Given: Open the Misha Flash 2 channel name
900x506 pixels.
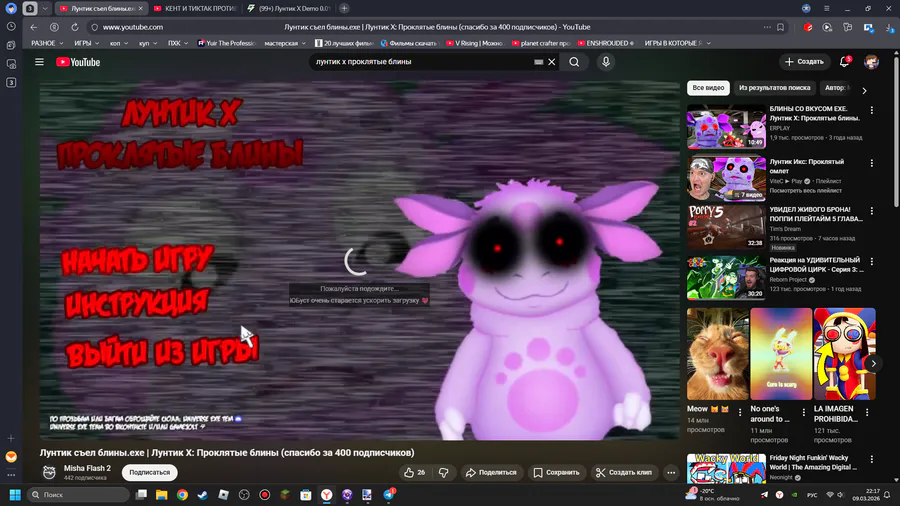Looking at the screenshot, I should coord(87,468).
